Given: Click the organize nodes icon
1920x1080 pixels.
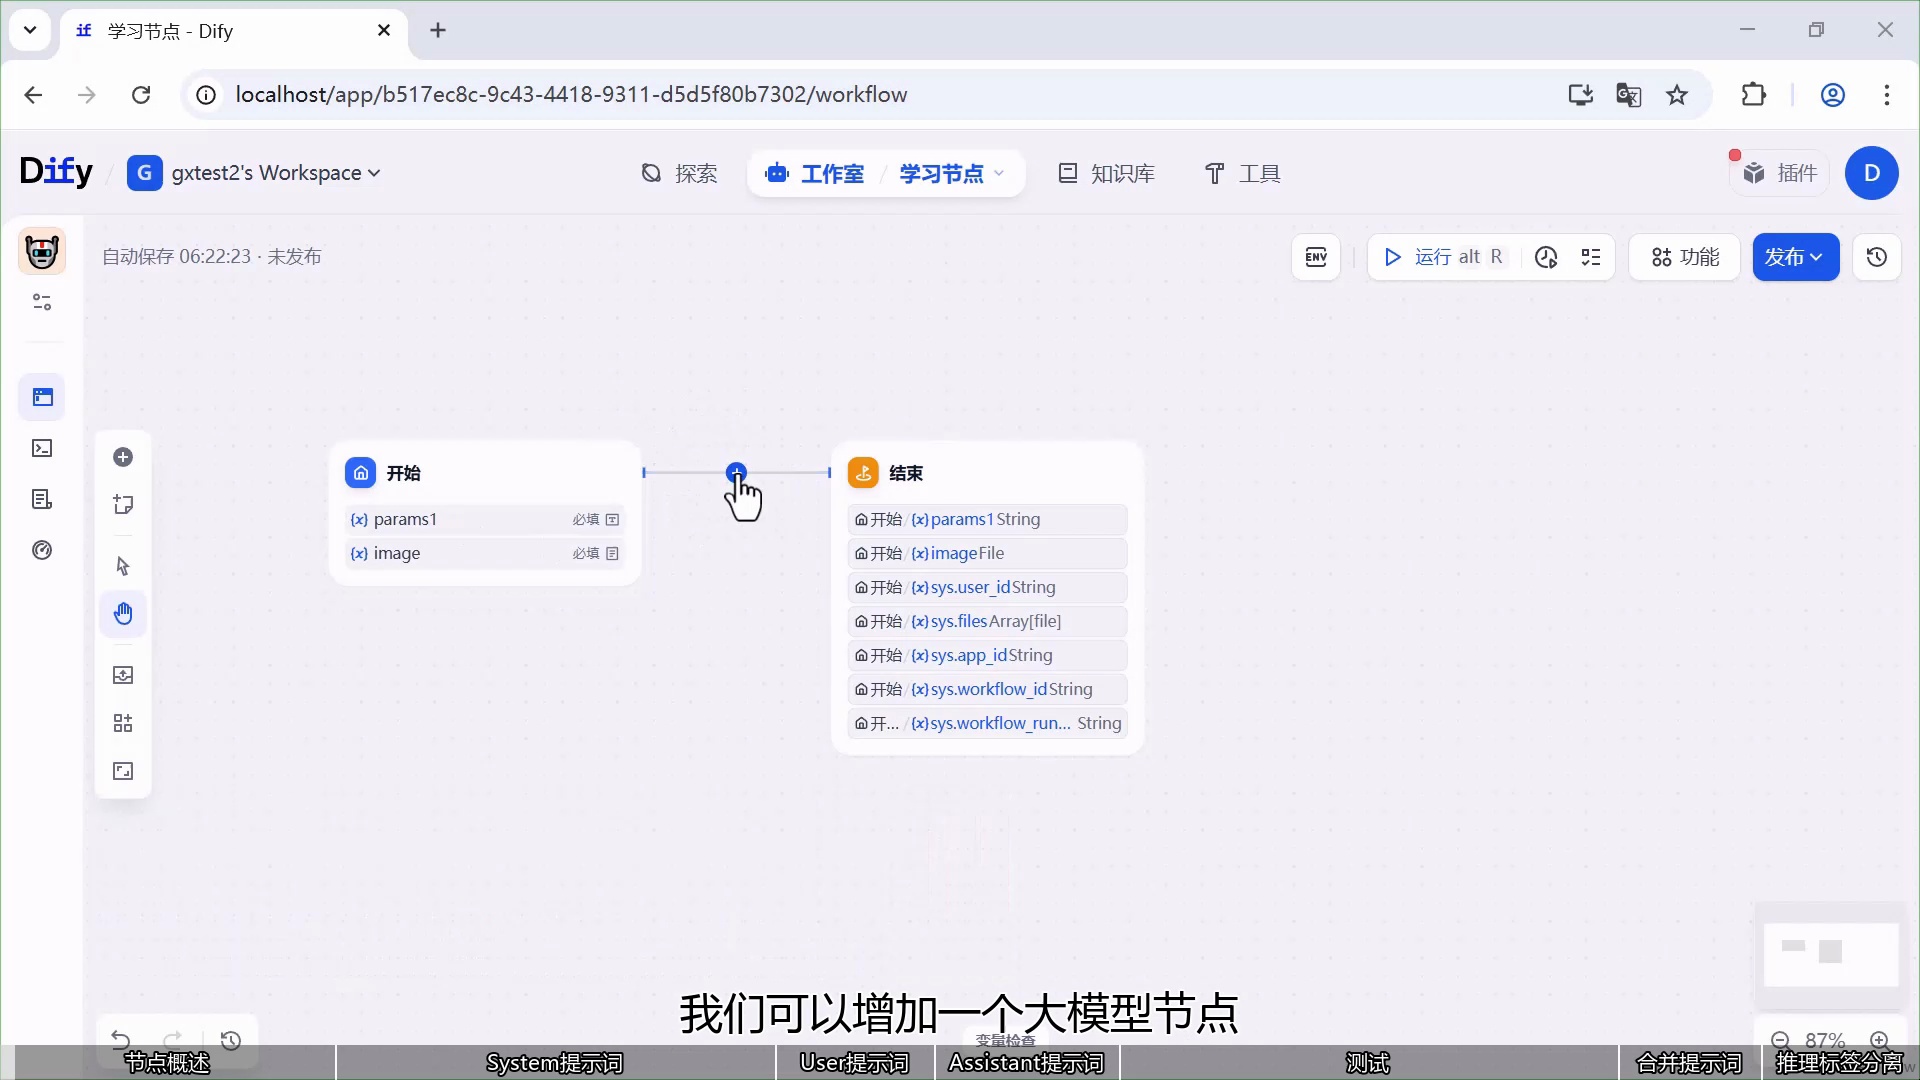Looking at the screenshot, I should (123, 723).
